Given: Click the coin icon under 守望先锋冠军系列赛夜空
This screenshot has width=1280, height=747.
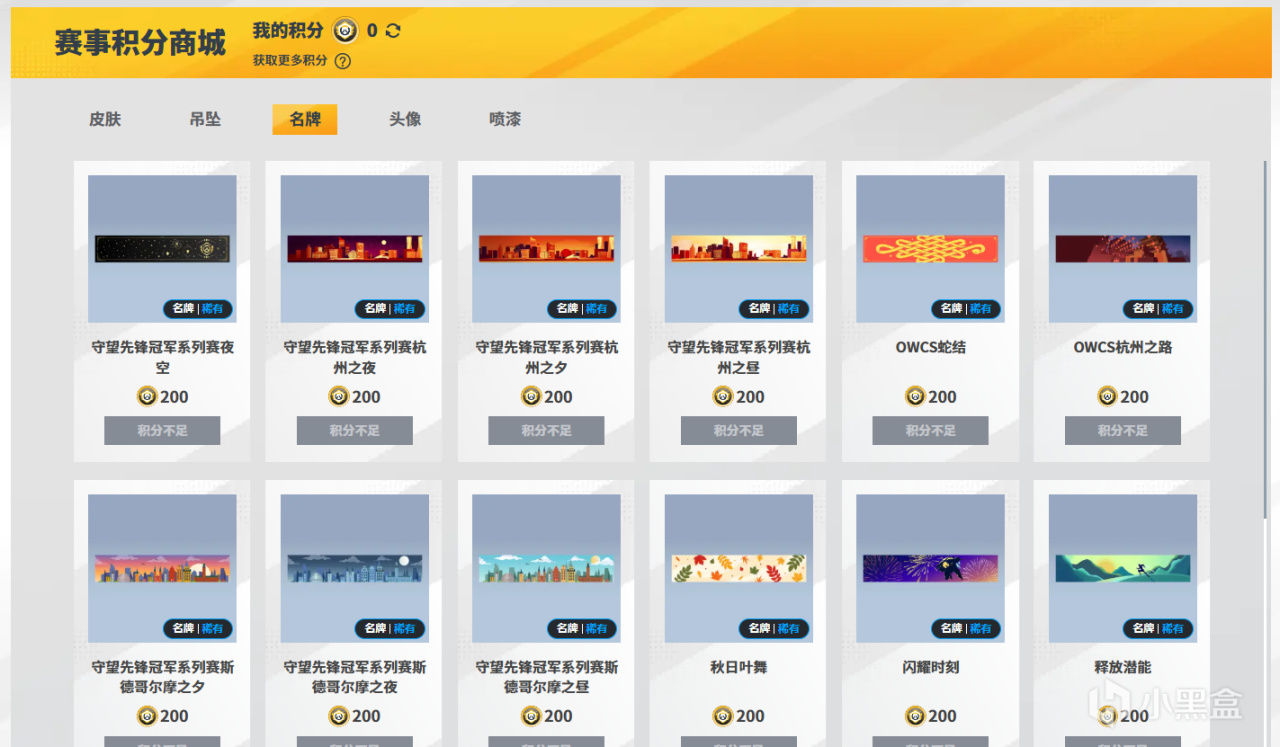Looking at the screenshot, I should [147, 397].
